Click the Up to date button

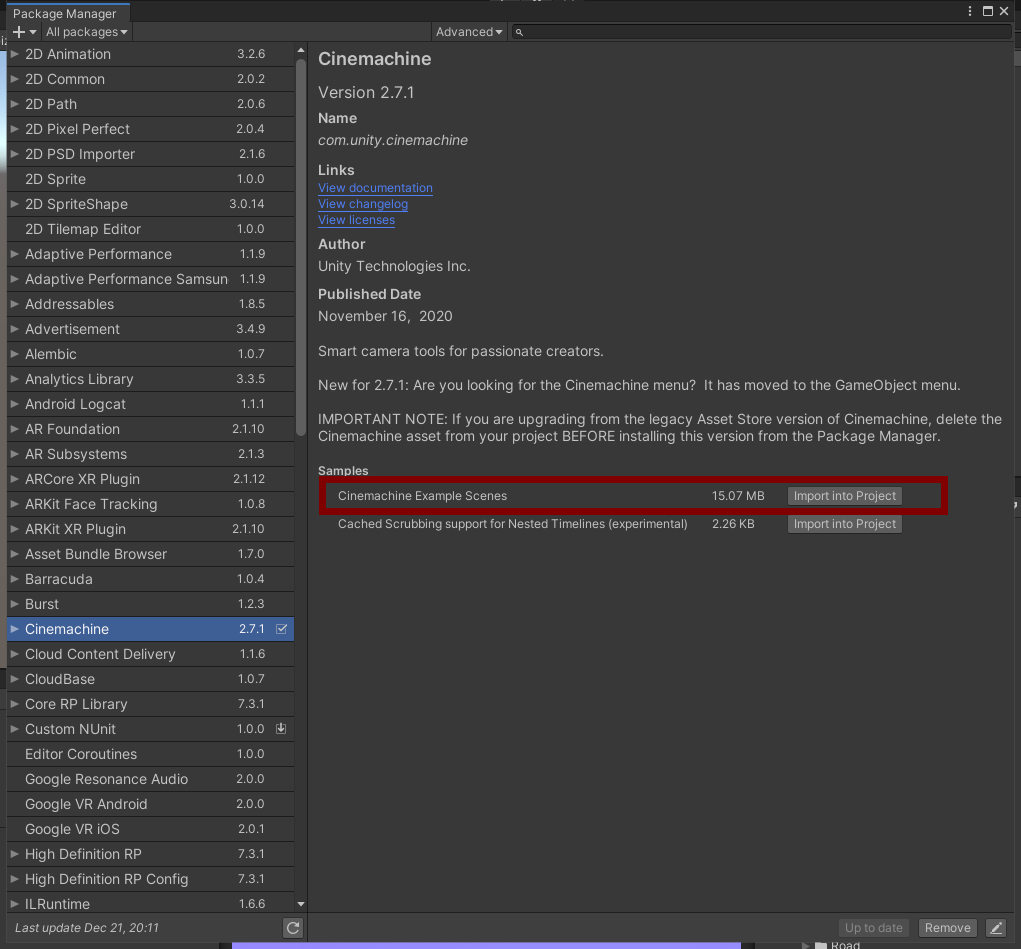pyautogui.click(x=873, y=928)
